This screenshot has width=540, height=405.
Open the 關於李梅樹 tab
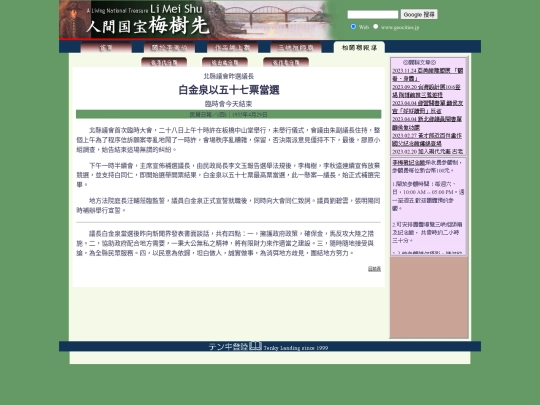[x=169, y=48]
